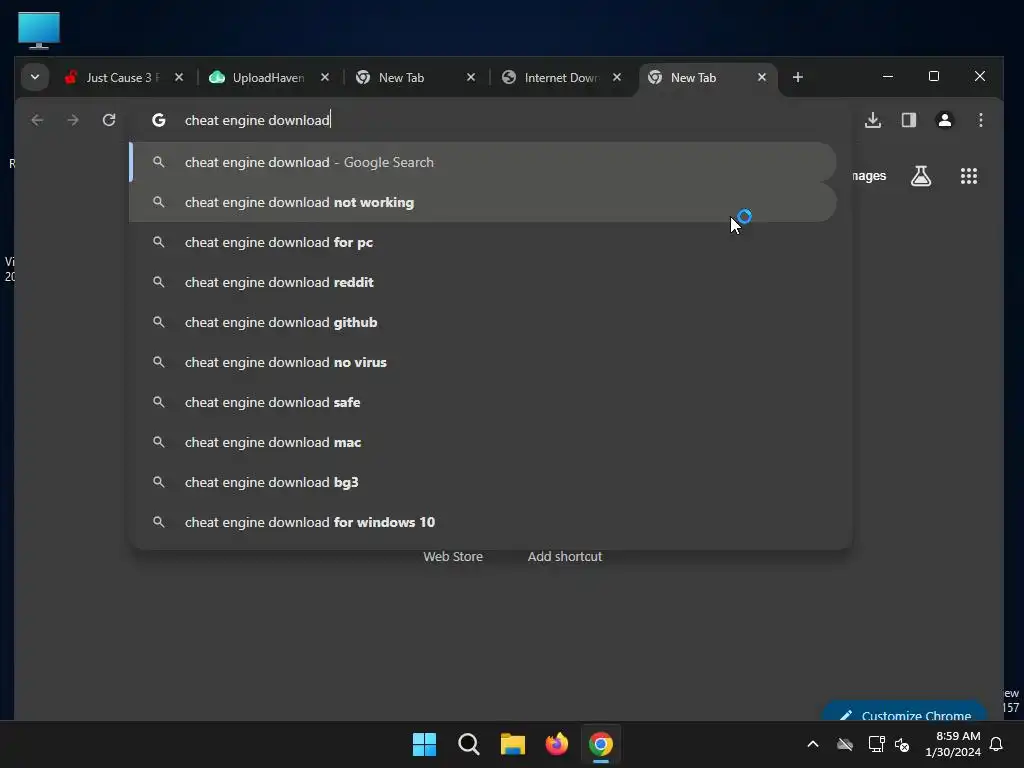Screen dimensions: 1024x768
Task: Select suggestion 'cheat engine download safe'
Action: [483, 402]
